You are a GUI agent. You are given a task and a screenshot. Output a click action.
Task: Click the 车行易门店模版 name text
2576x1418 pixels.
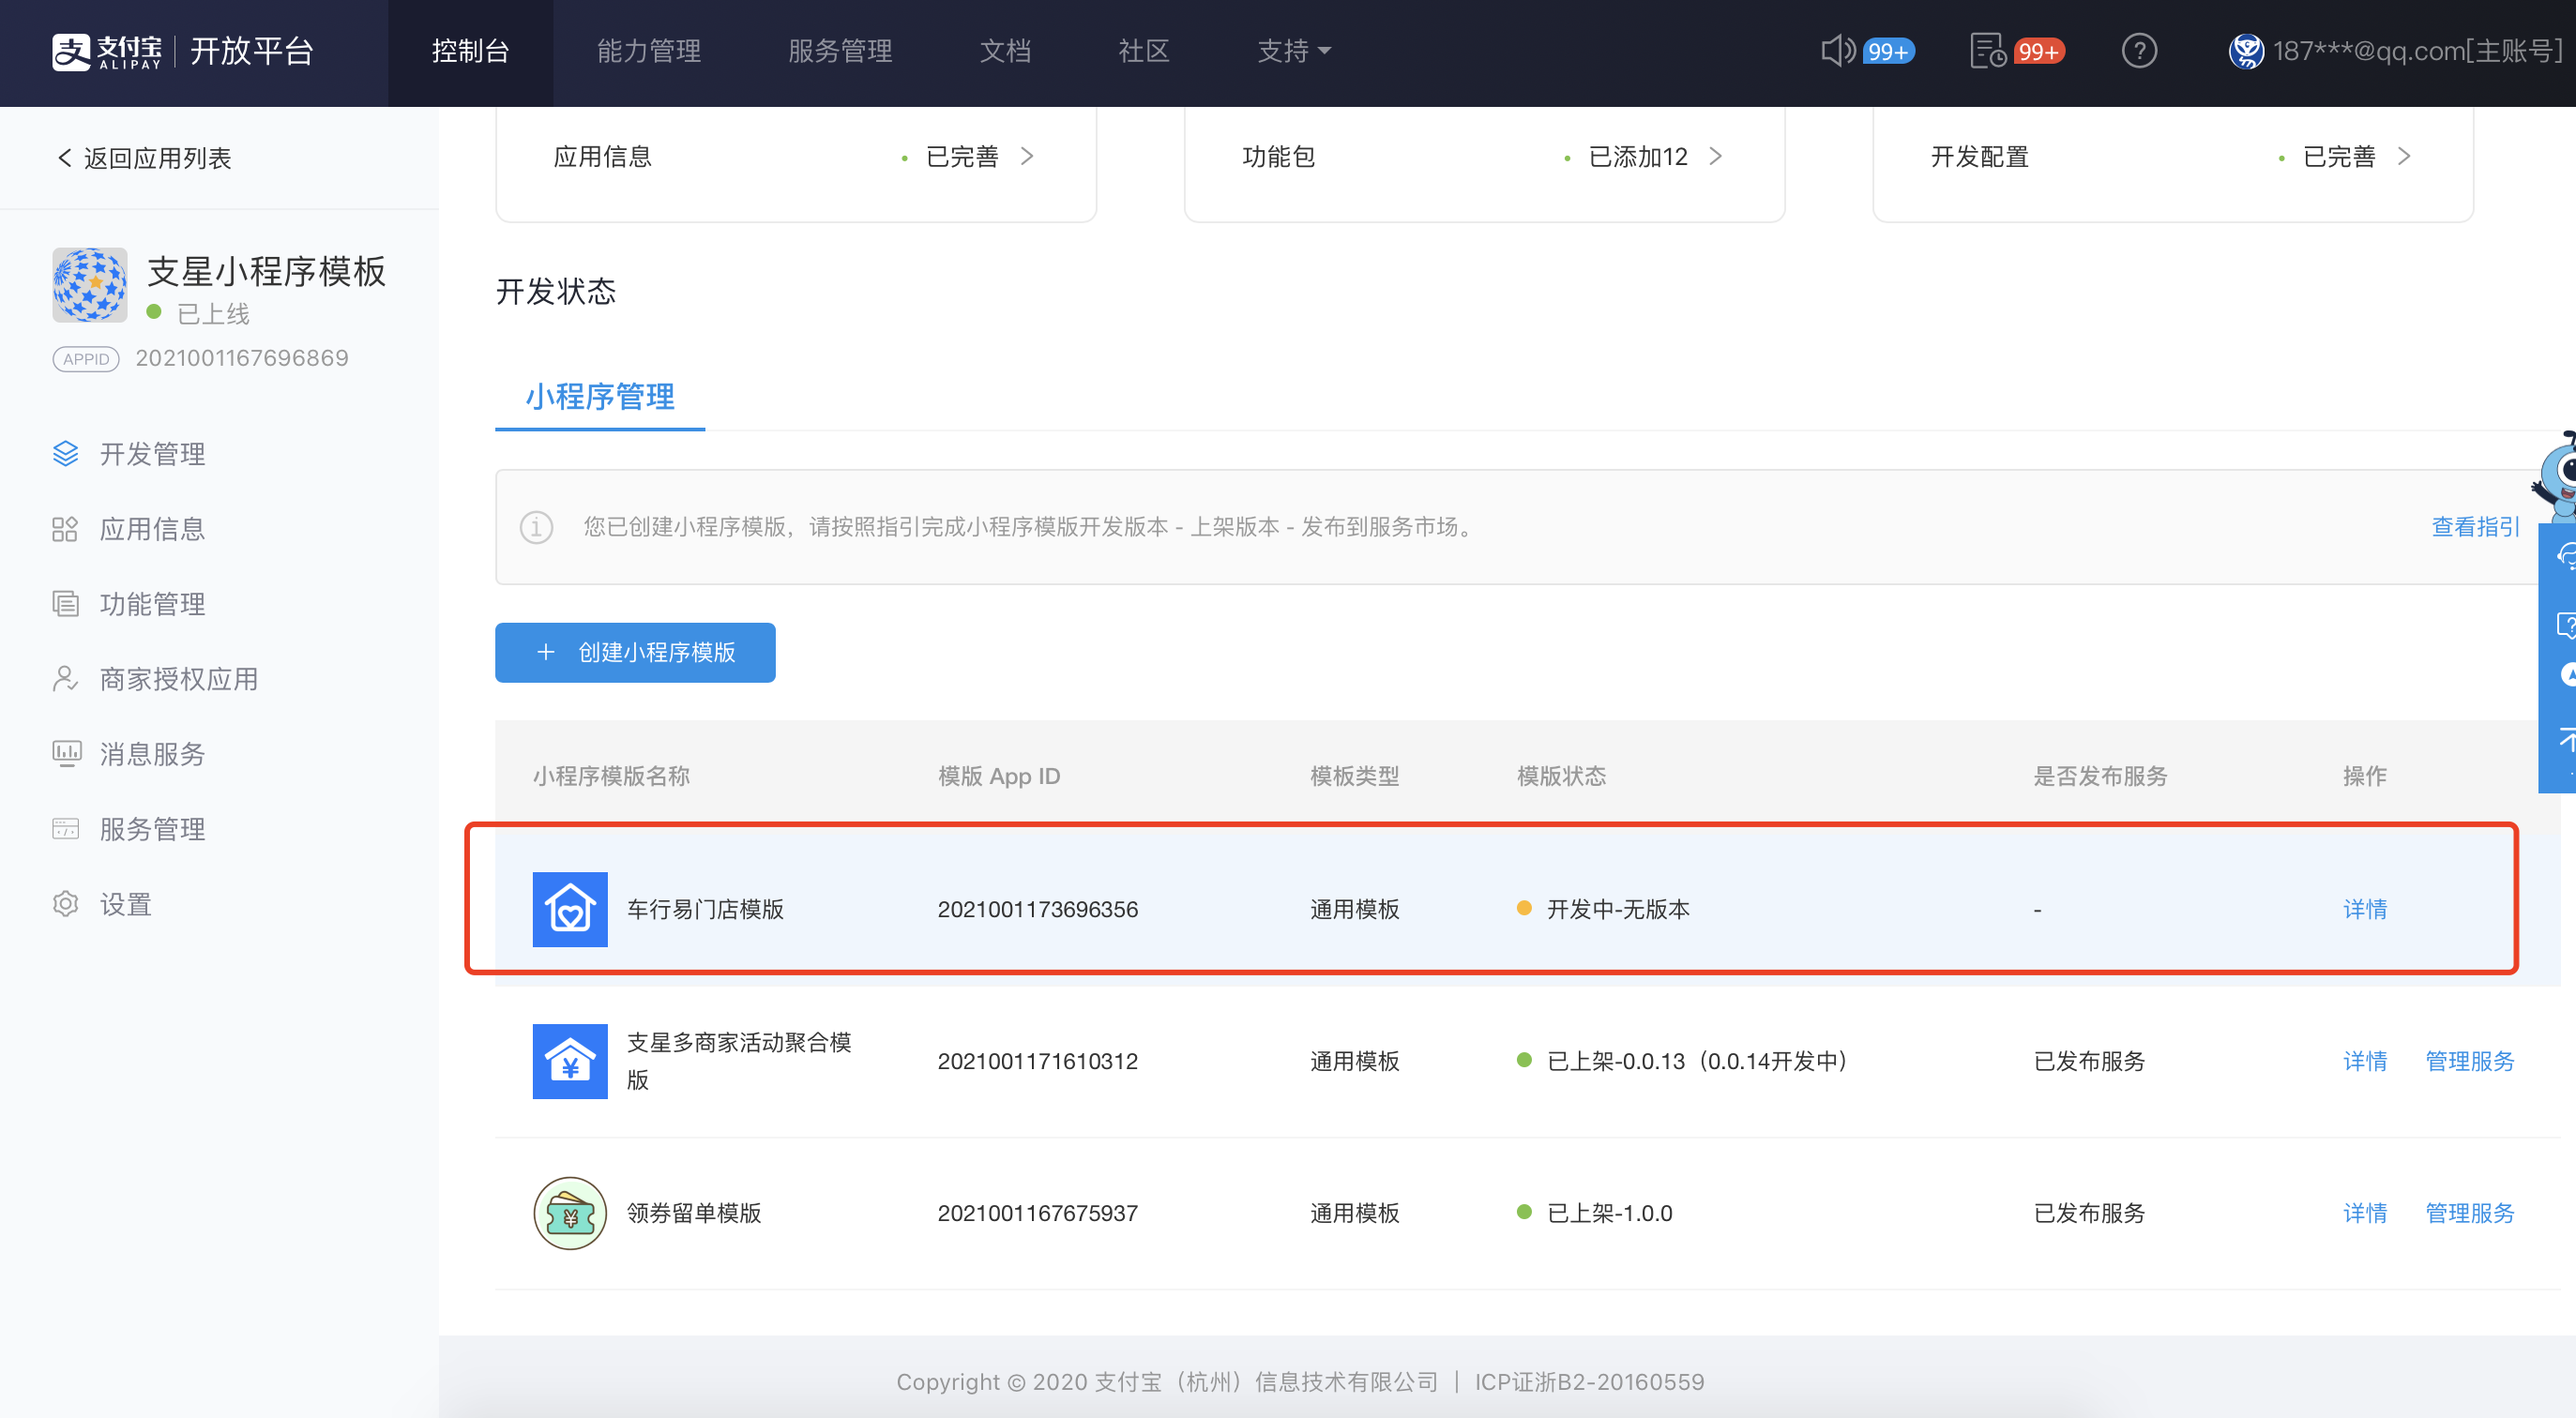click(x=705, y=909)
